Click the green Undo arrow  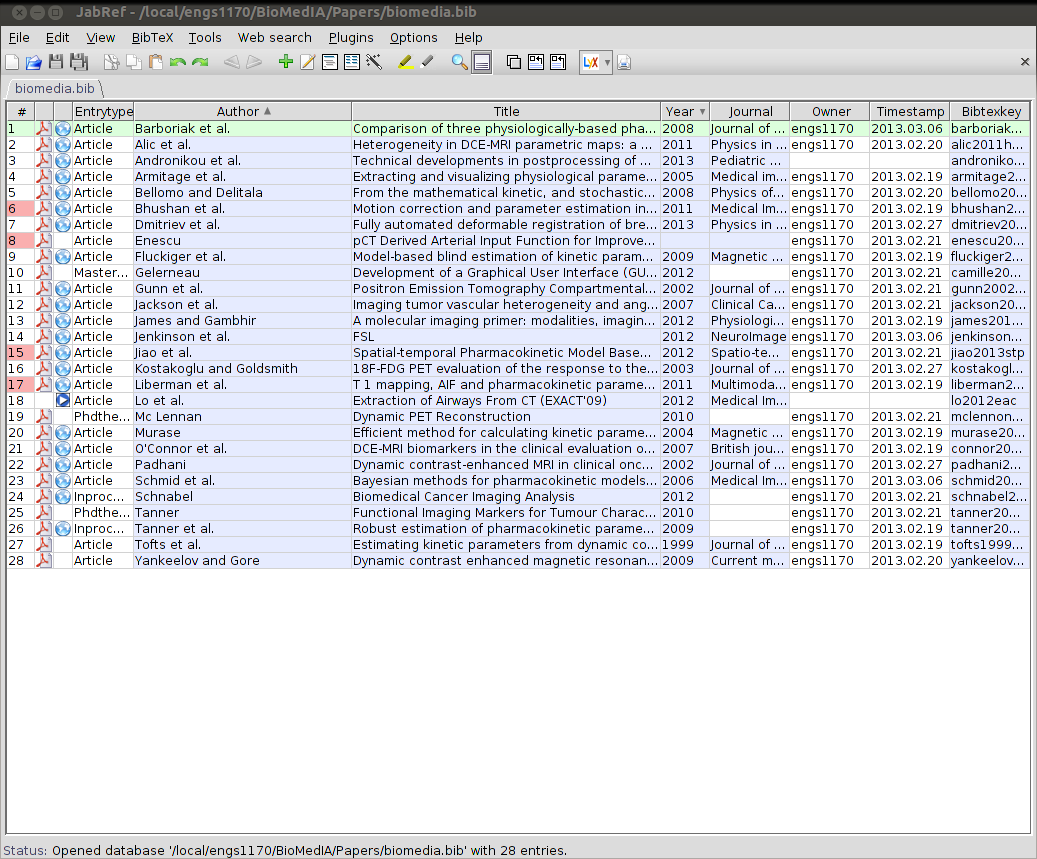(x=177, y=62)
